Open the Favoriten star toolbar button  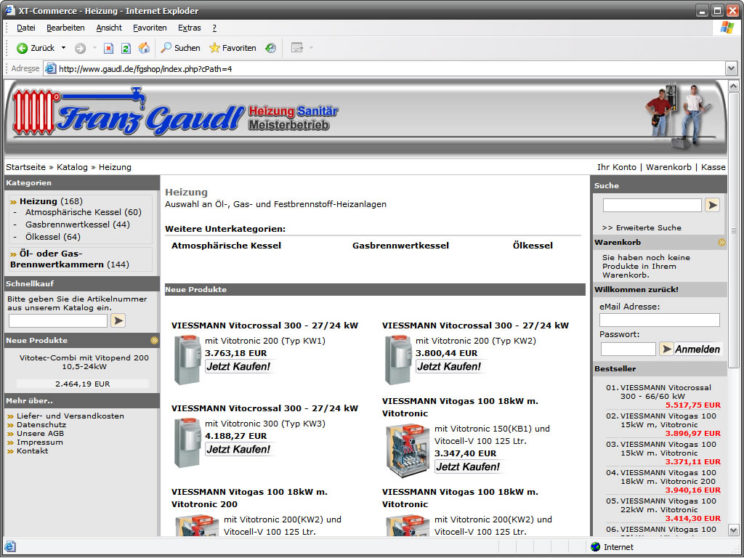pyautogui.click(x=232, y=48)
